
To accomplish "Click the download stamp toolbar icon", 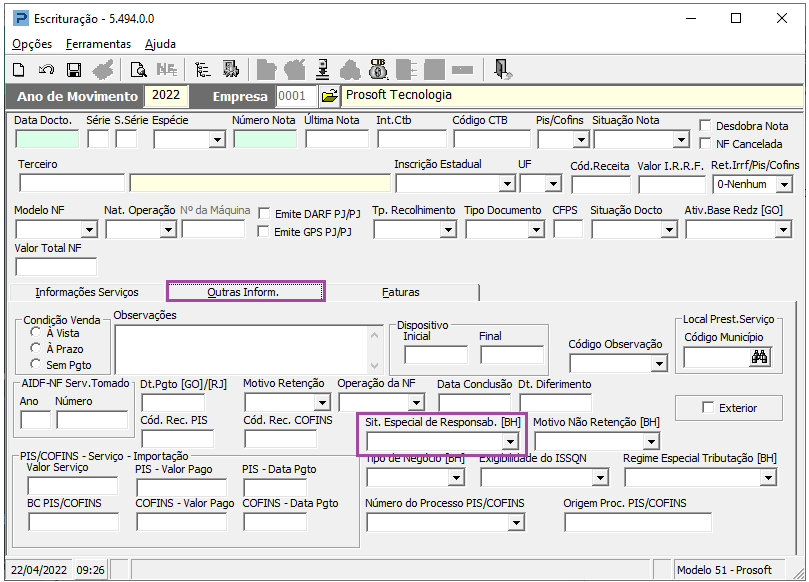I will pyautogui.click(x=323, y=70).
